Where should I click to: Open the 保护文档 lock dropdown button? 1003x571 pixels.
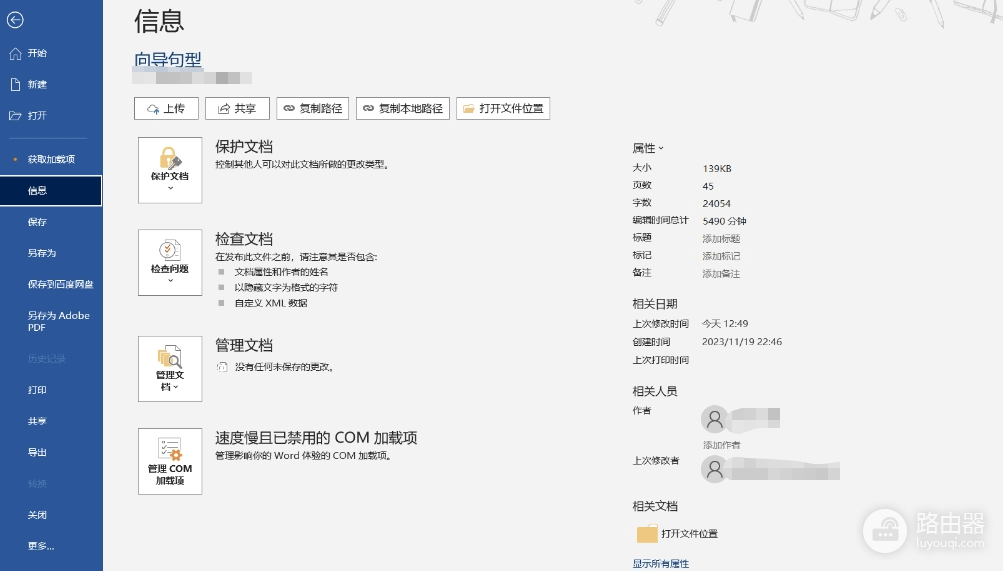tap(170, 170)
